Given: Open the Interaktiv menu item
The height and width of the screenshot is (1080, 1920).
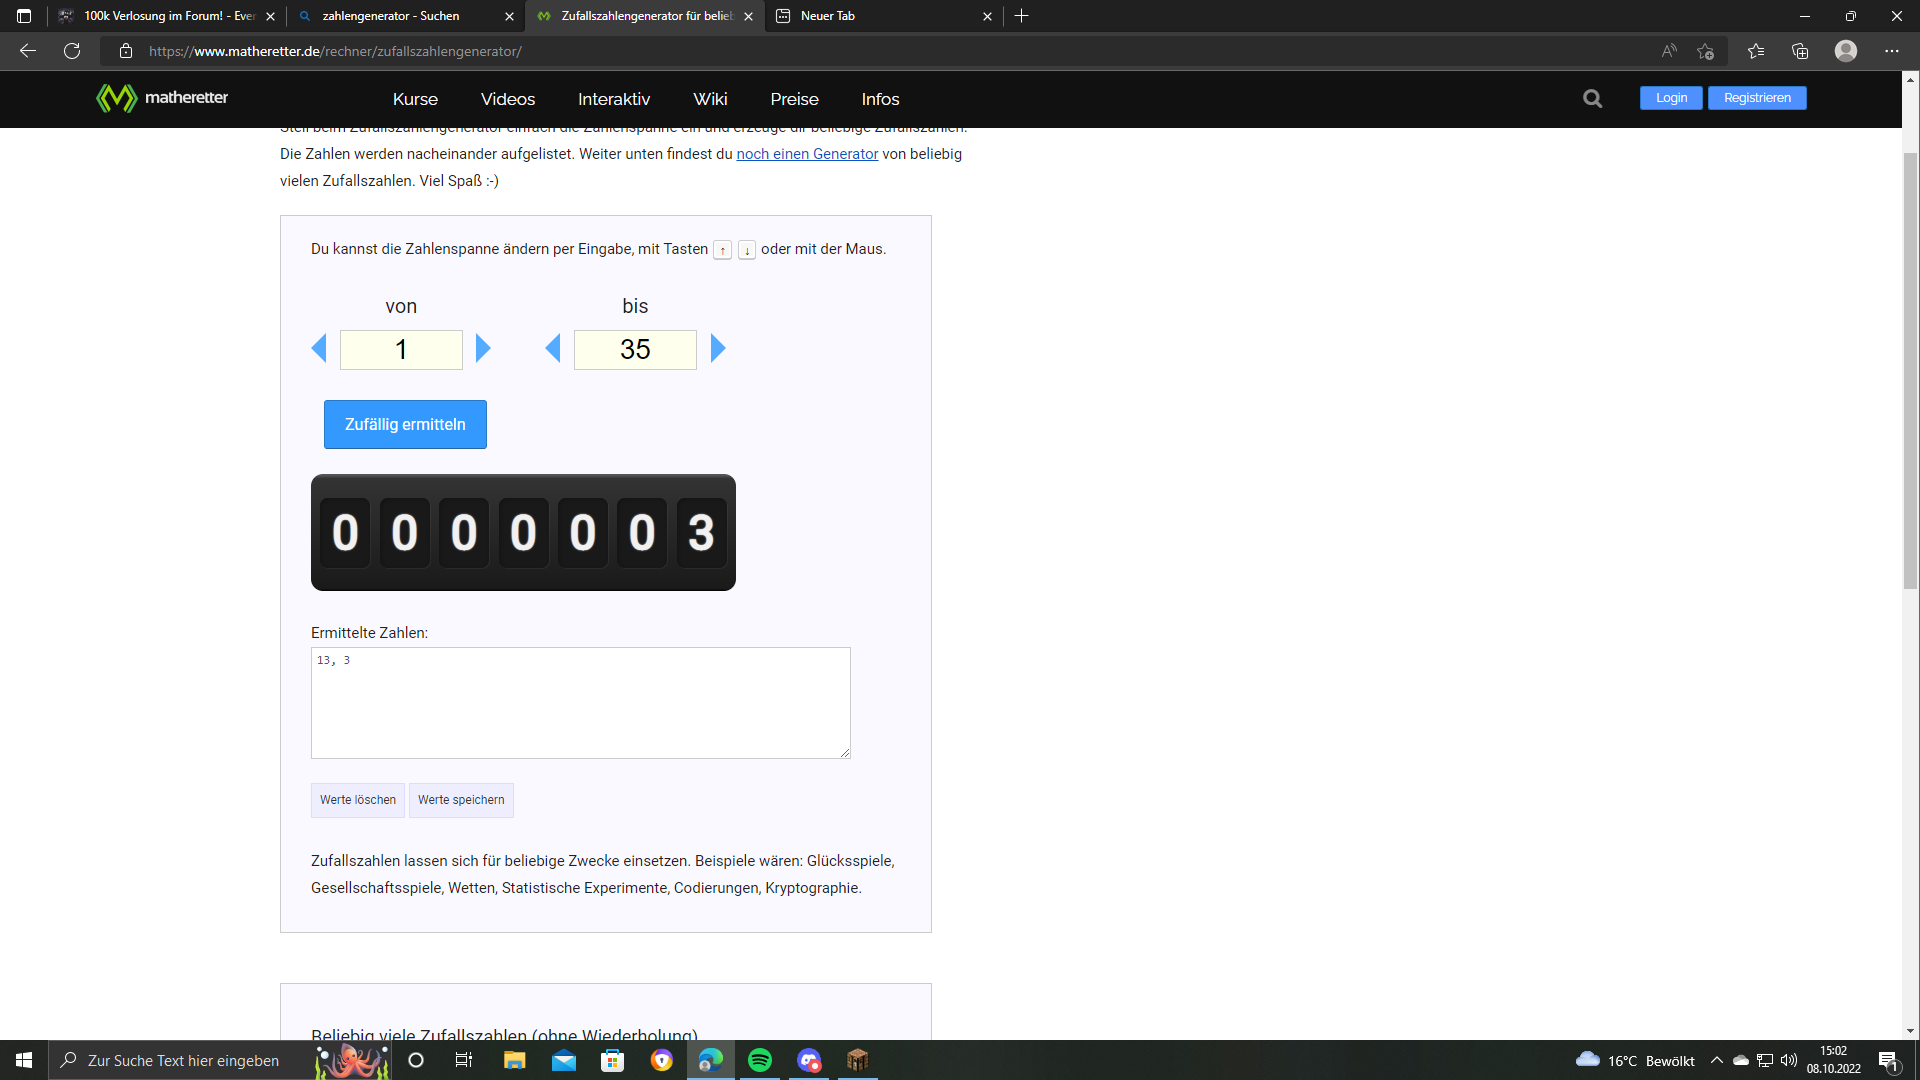Looking at the screenshot, I should click(x=614, y=99).
